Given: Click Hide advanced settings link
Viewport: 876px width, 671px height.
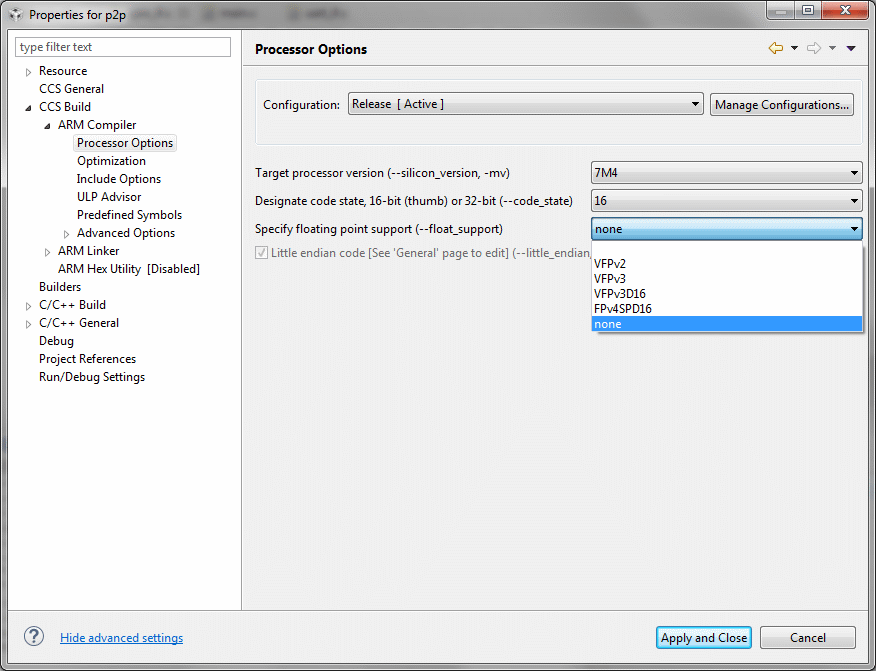Looking at the screenshot, I should (121, 638).
